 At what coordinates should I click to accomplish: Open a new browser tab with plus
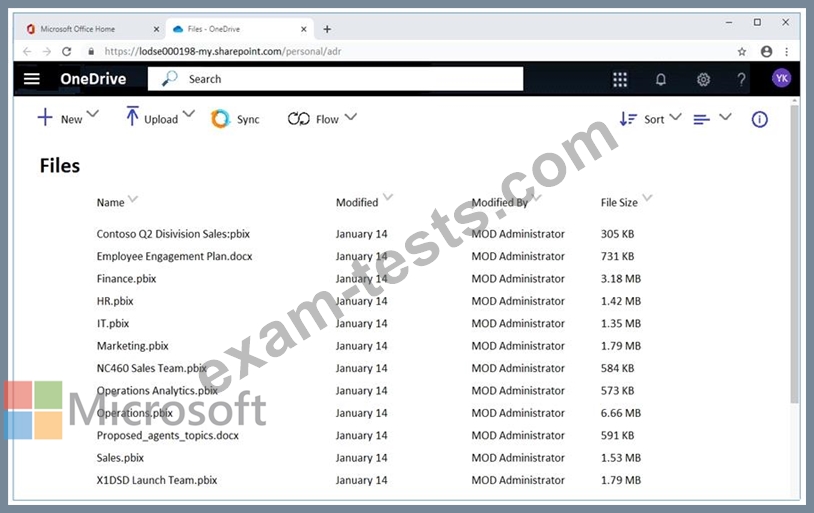click(327, 29)
